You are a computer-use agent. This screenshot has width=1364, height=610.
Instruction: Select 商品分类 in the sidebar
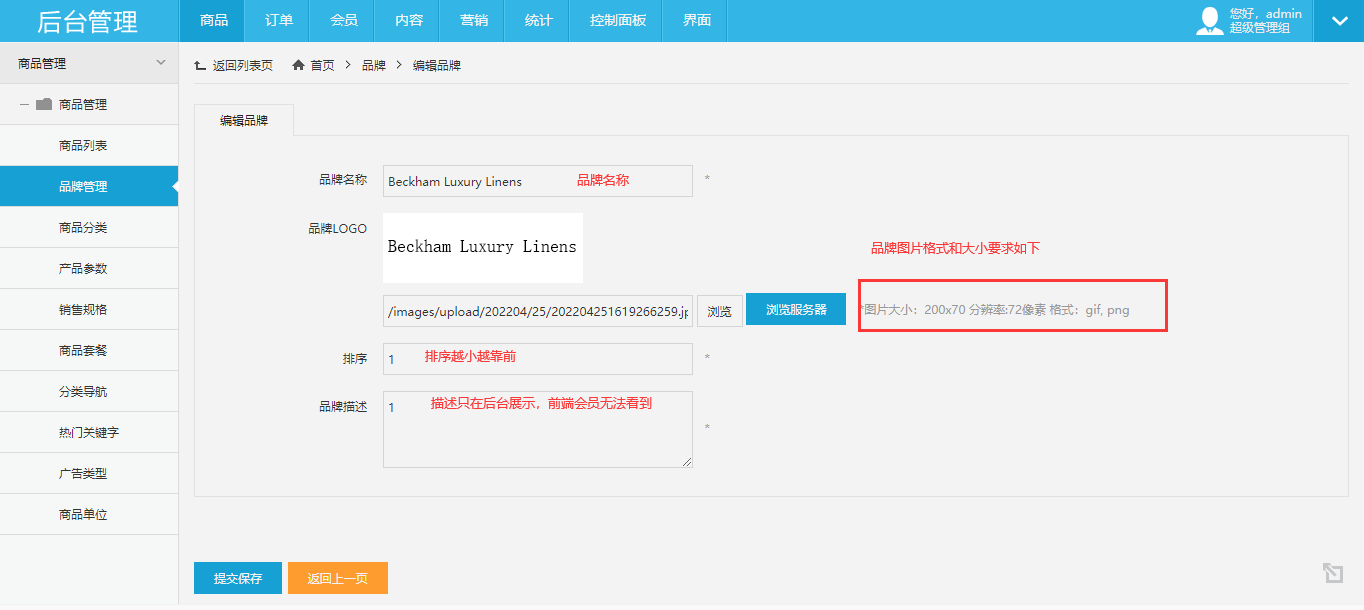pos(89,227)
